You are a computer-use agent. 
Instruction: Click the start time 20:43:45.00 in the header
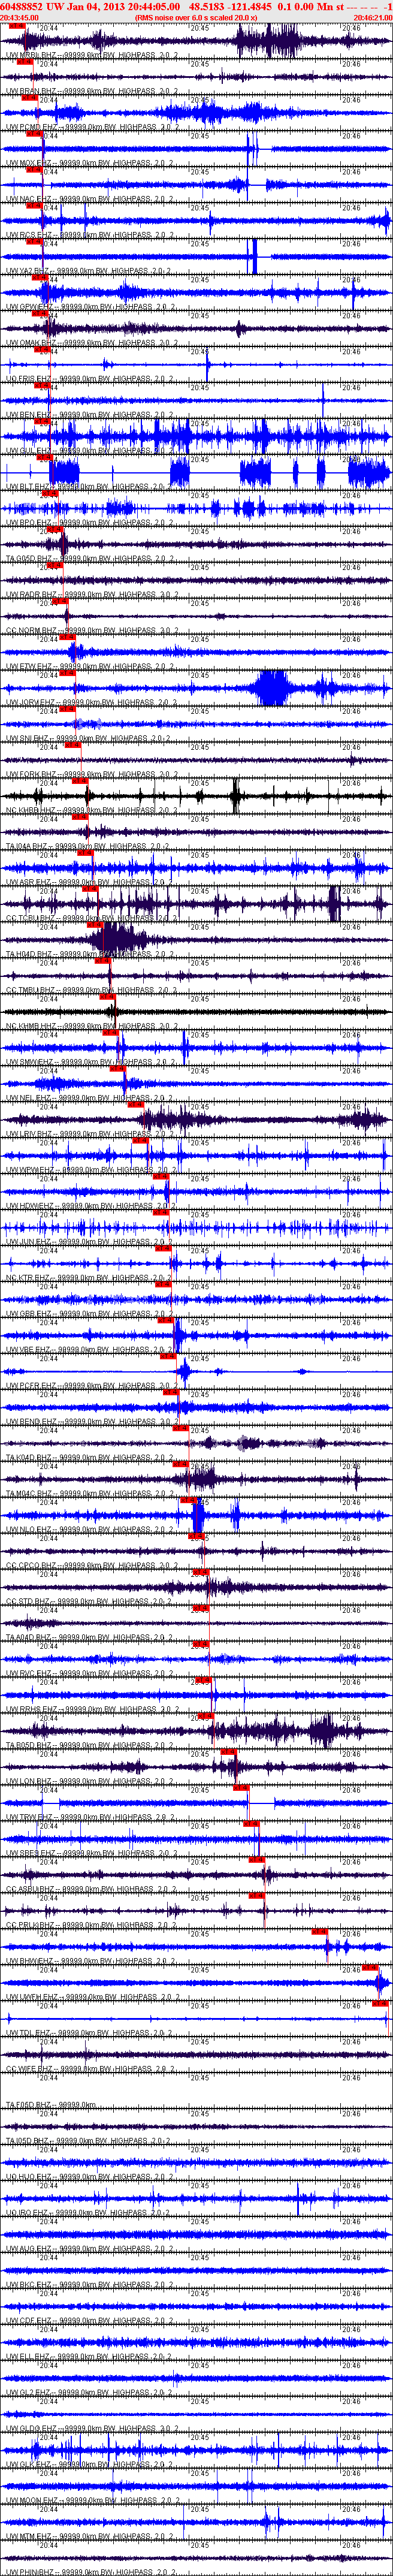tap(20, 18)
